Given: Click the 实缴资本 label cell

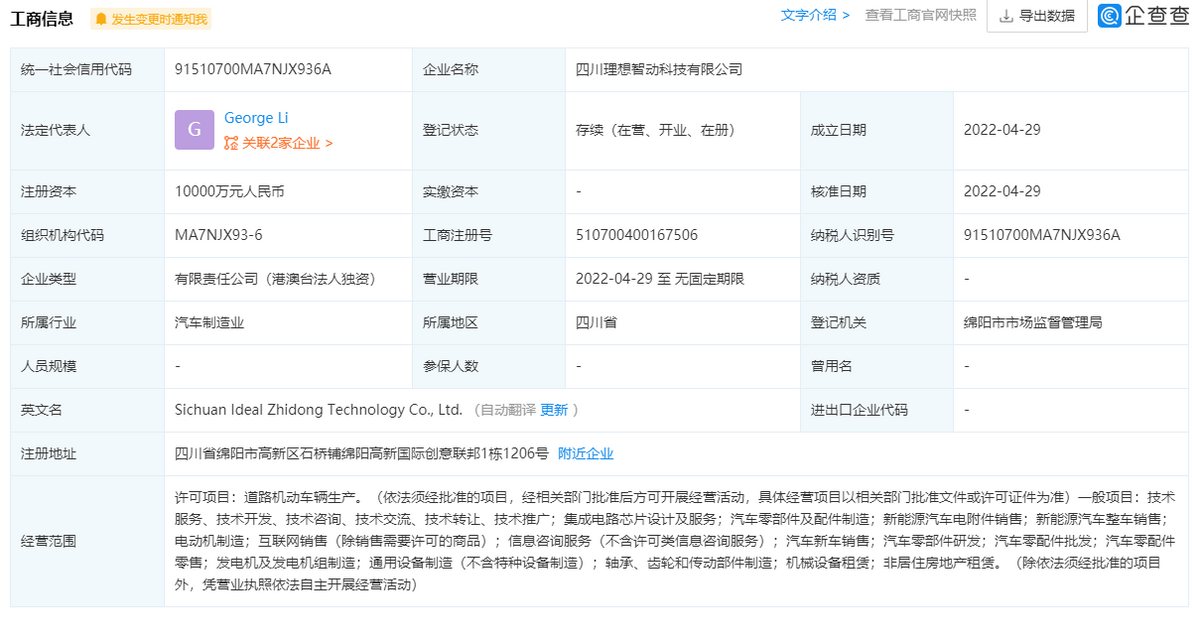Looking at the screenshot, I should coord(488,191).
